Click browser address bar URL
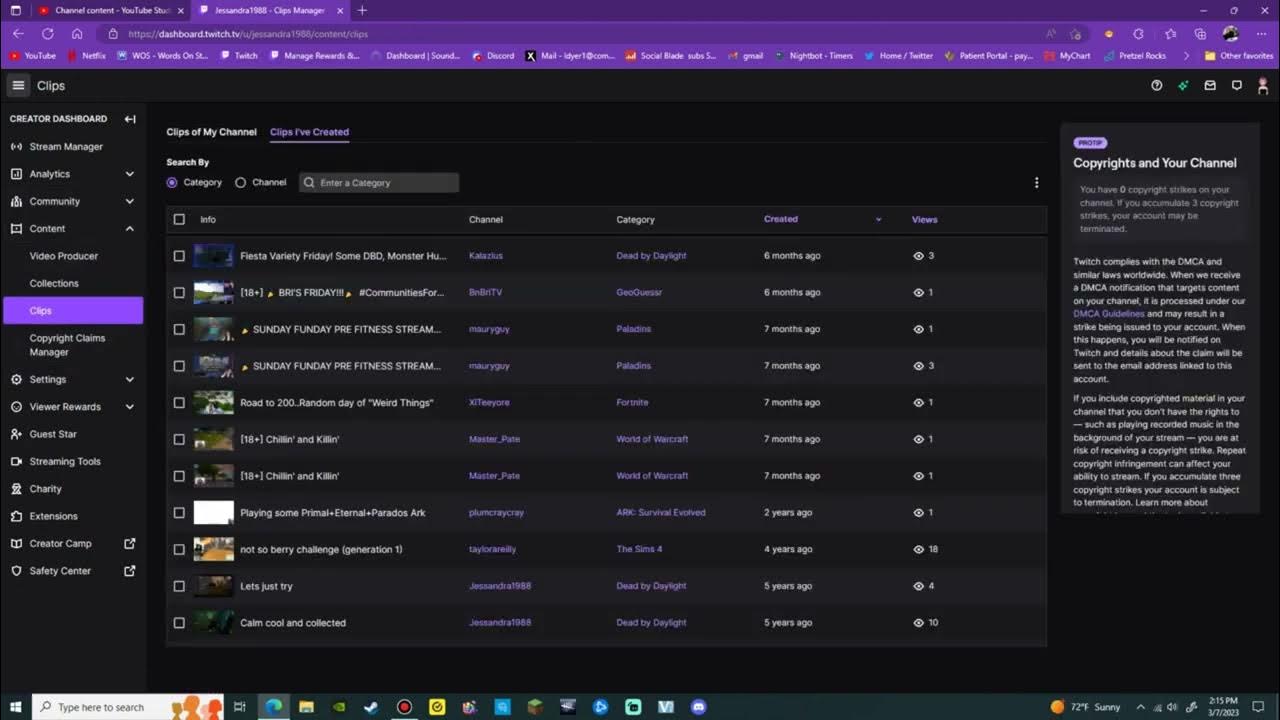1280x720 pixels. (248, 34)
